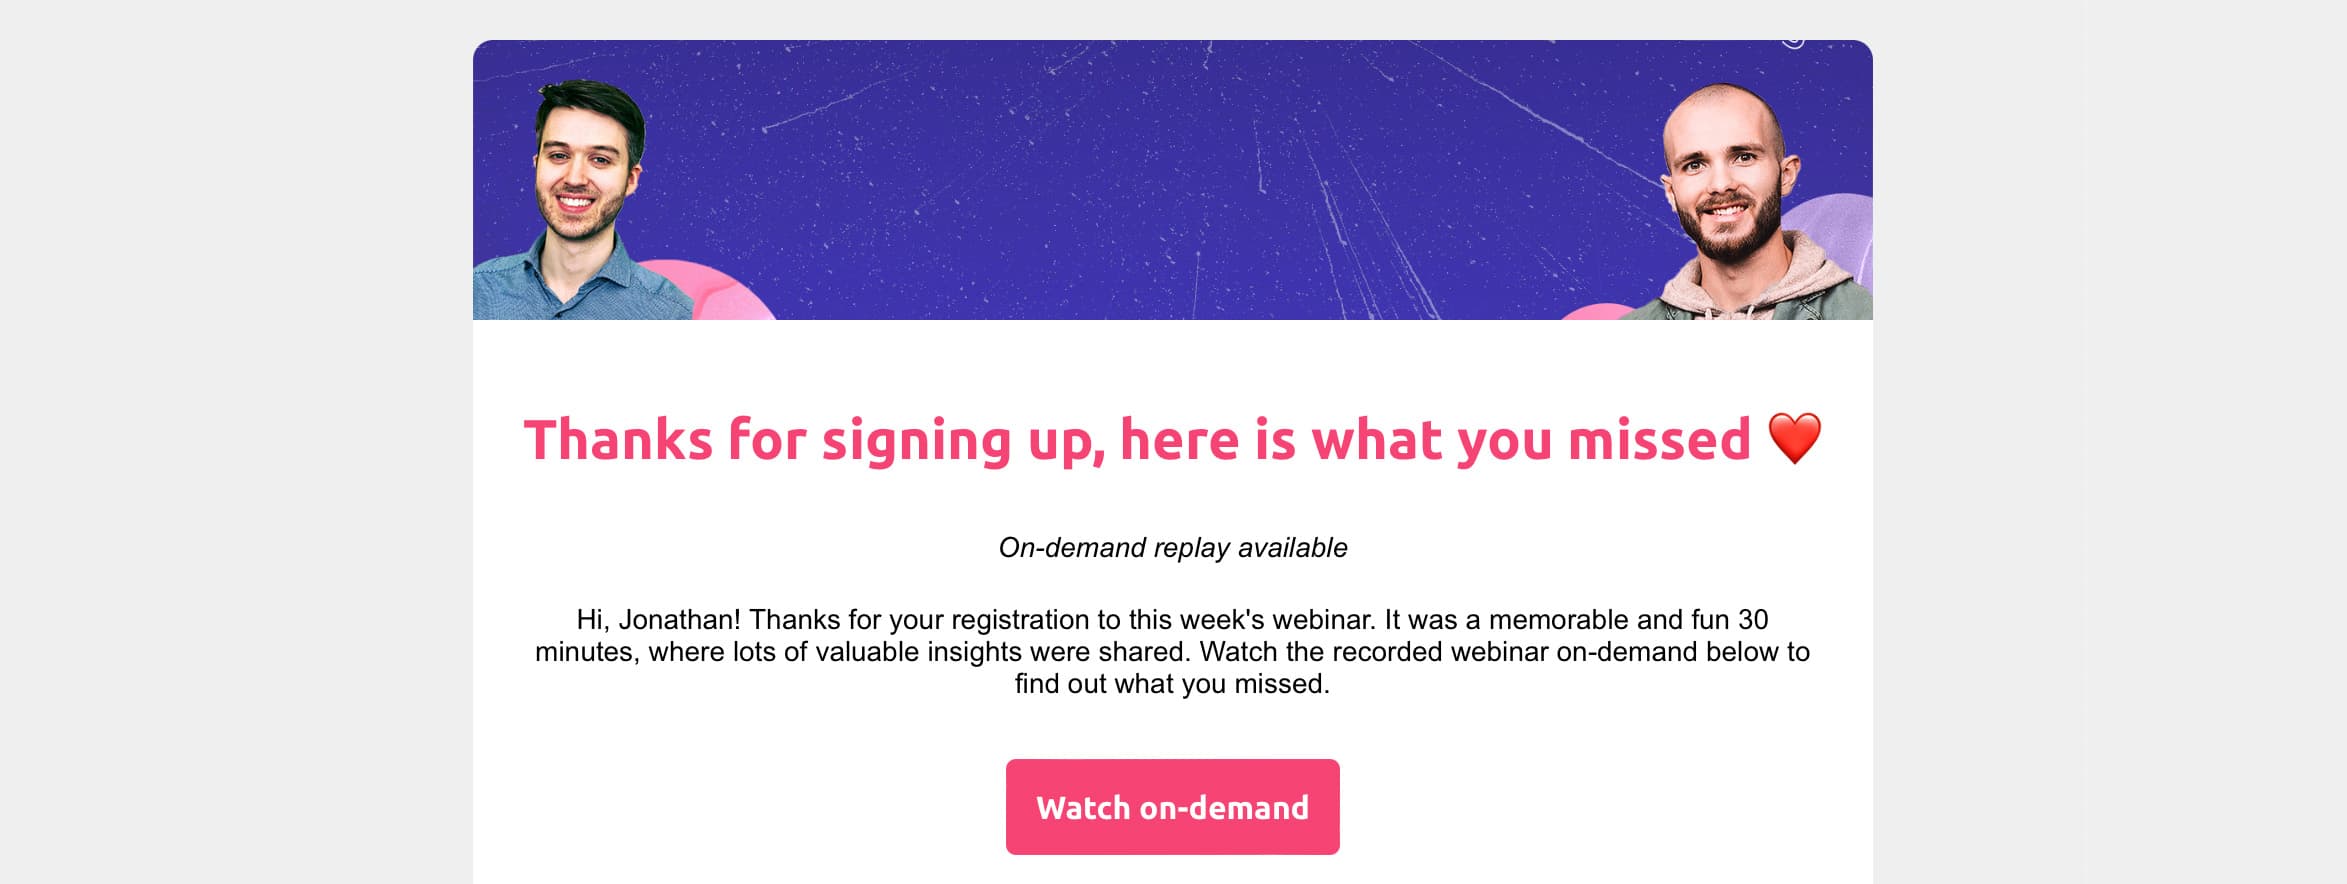Click "find out what you missed." text line

pos(1172,684)
